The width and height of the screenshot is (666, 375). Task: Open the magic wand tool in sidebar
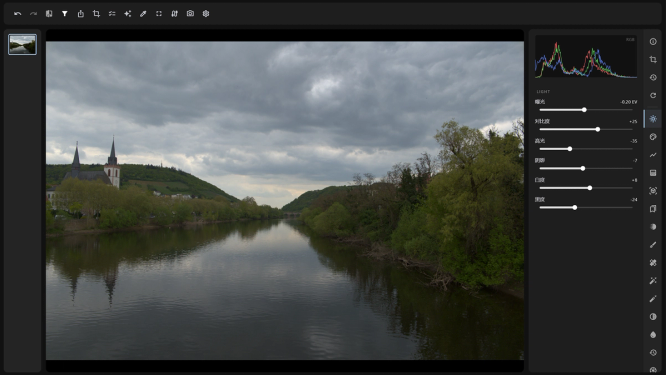point(653,280)
